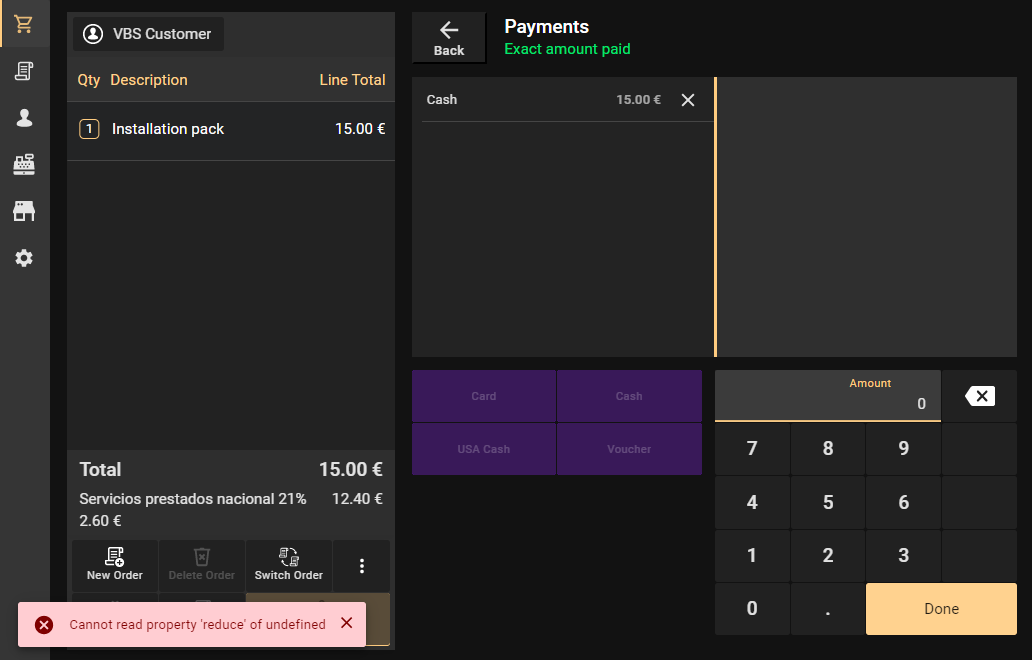Open the three-dot more options menu
1032x660 pixels.
(x=361, y=566)
